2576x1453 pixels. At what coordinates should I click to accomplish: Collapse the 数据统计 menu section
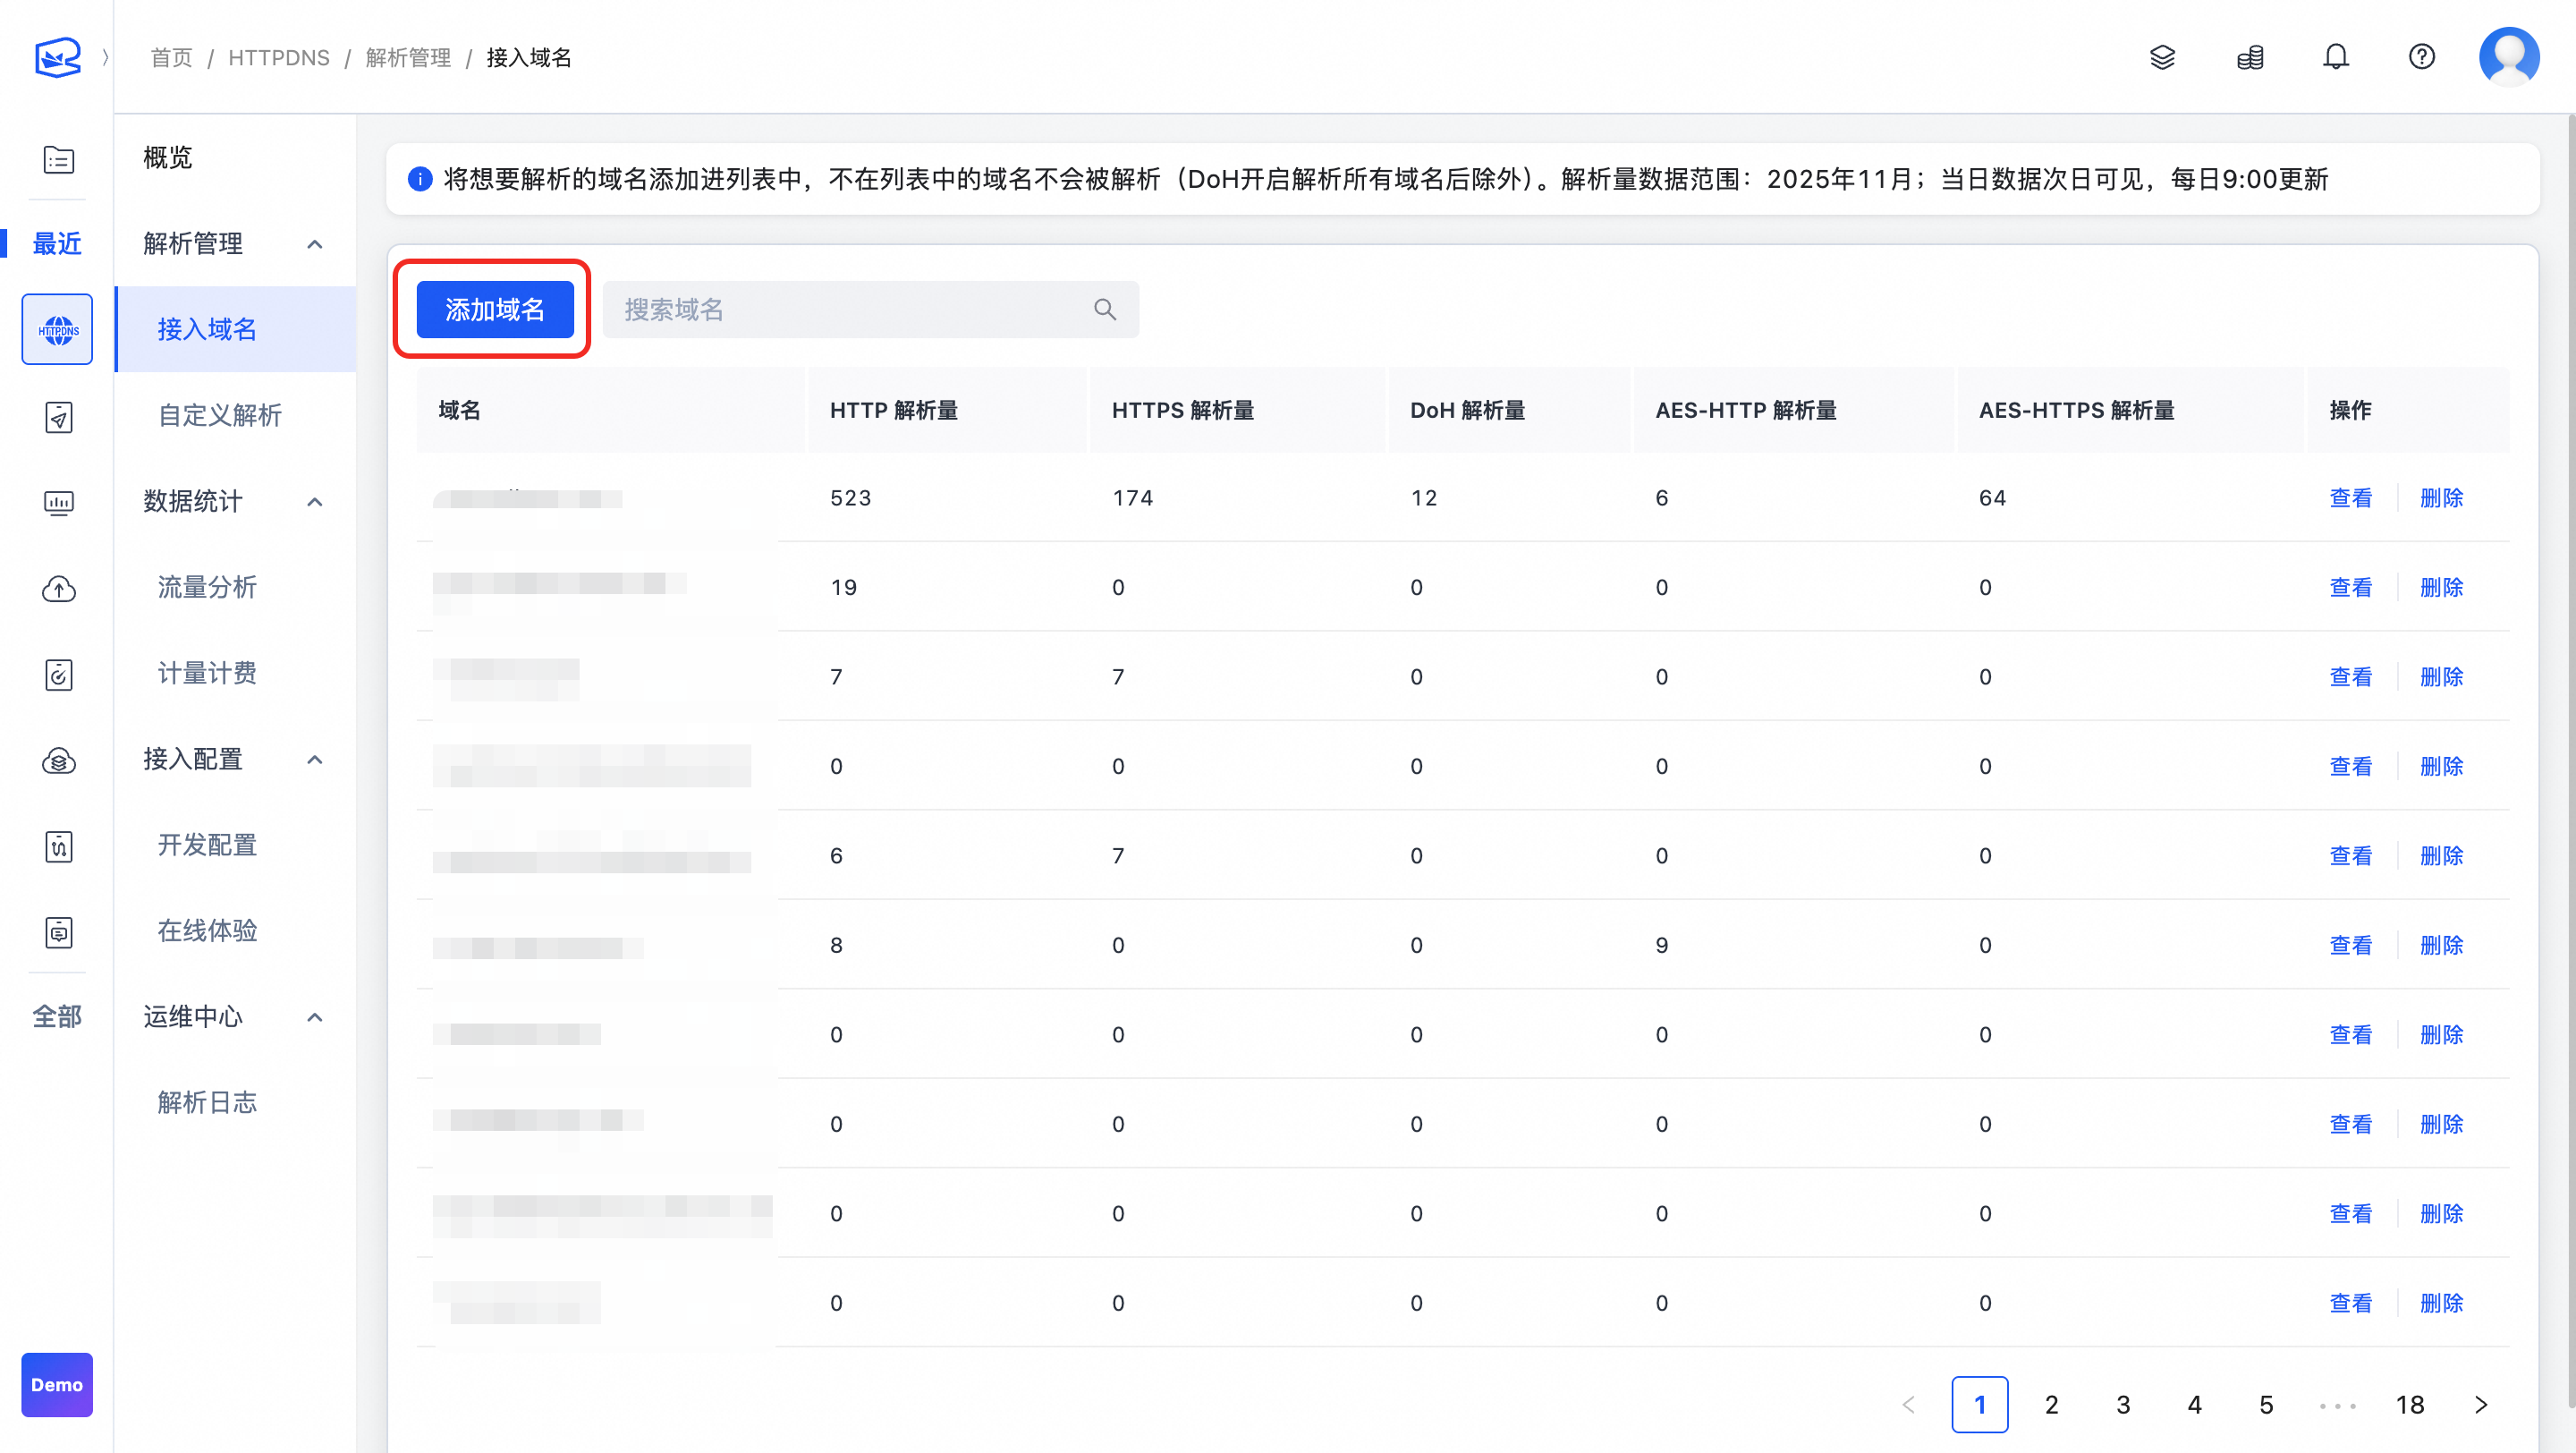(315, 502)
